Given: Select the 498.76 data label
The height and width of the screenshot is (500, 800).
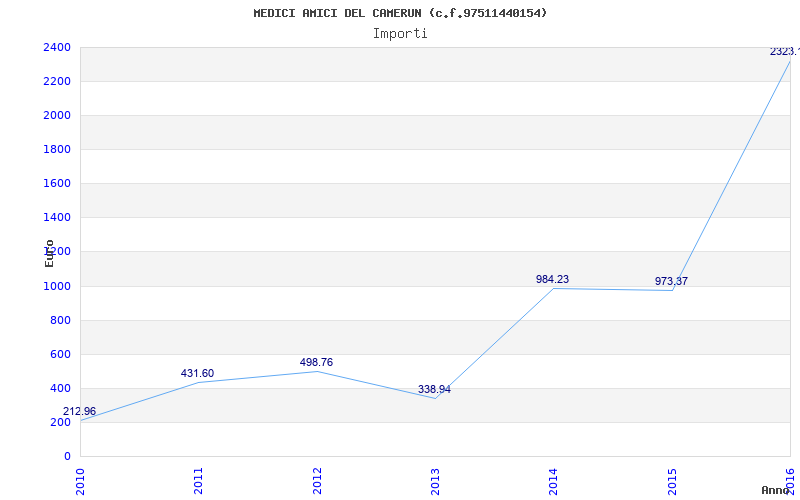Looking at the screenshot, I should click(316, 362).
